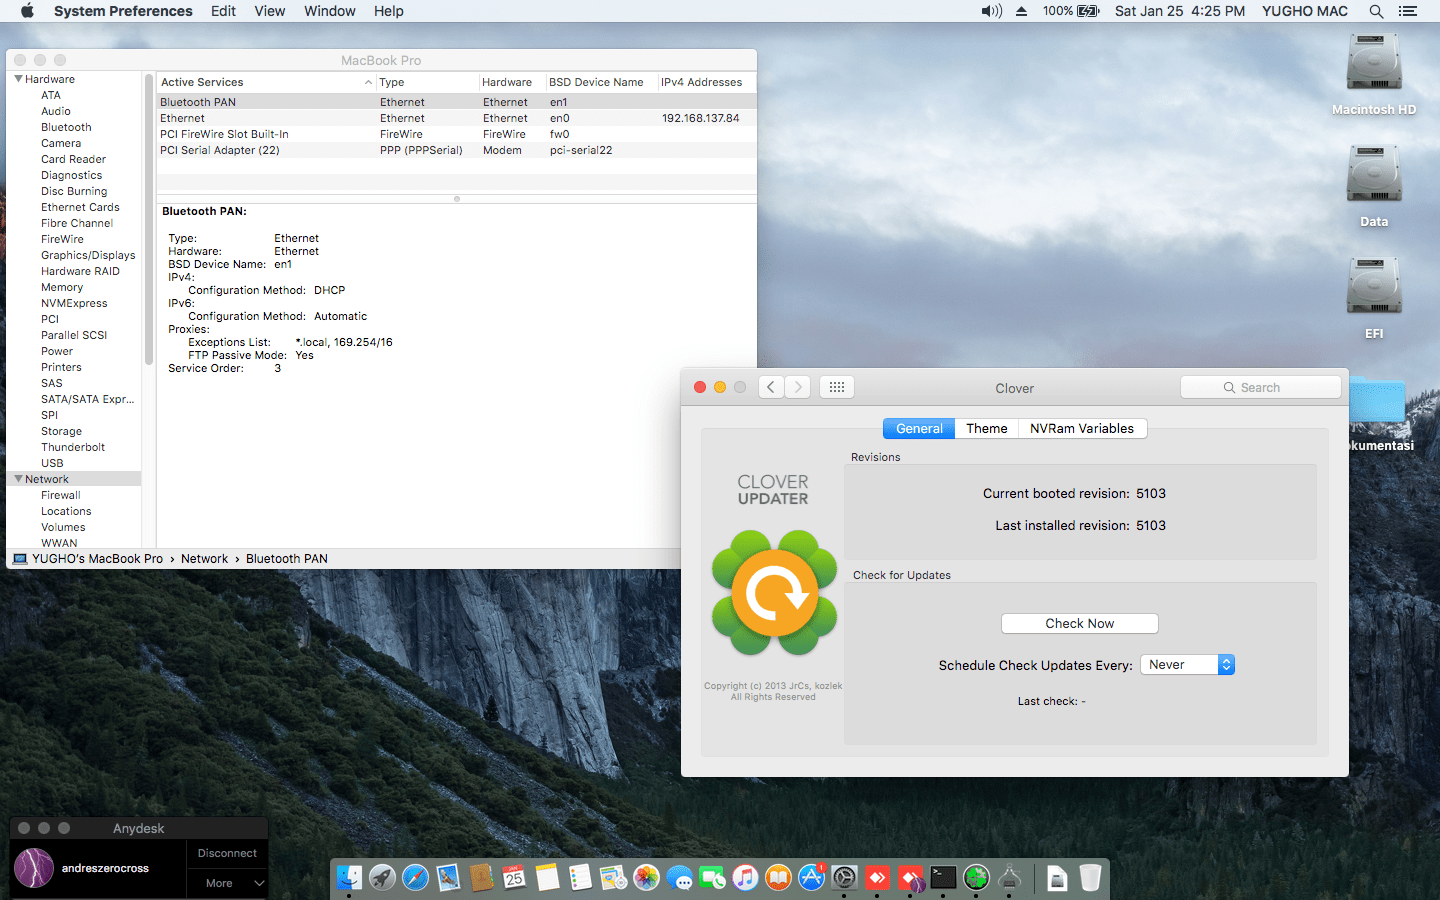Open Schedule Check Updates Every dropdown
Screen dimensions: 1440x900
point(1188,665)
